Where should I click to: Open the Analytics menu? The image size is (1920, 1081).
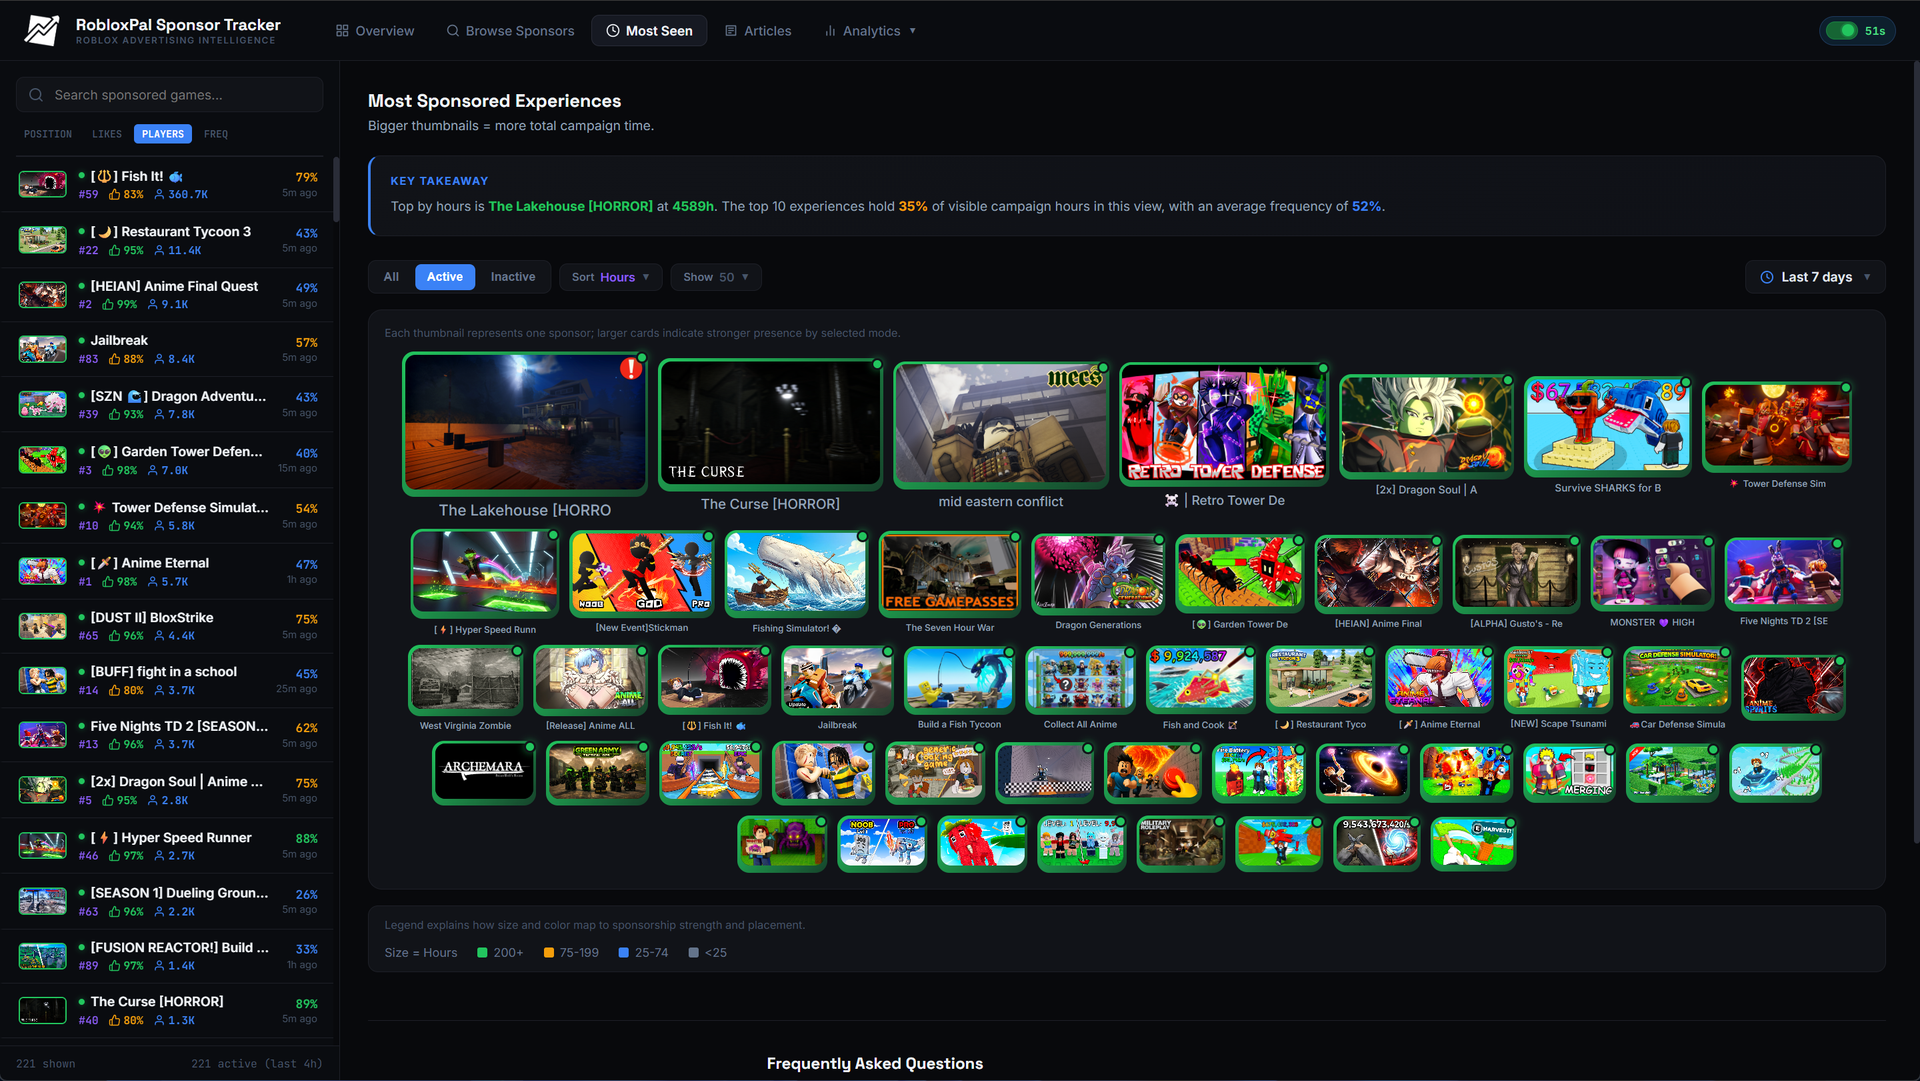[x=870, y=31]
